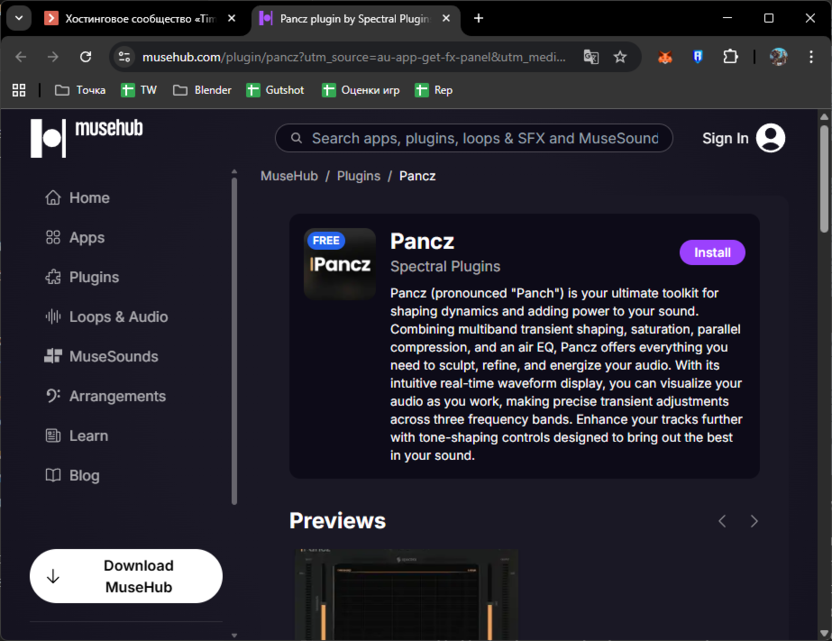
Task: Open the Точка bookmarks folder
Action: coord(81,90)
